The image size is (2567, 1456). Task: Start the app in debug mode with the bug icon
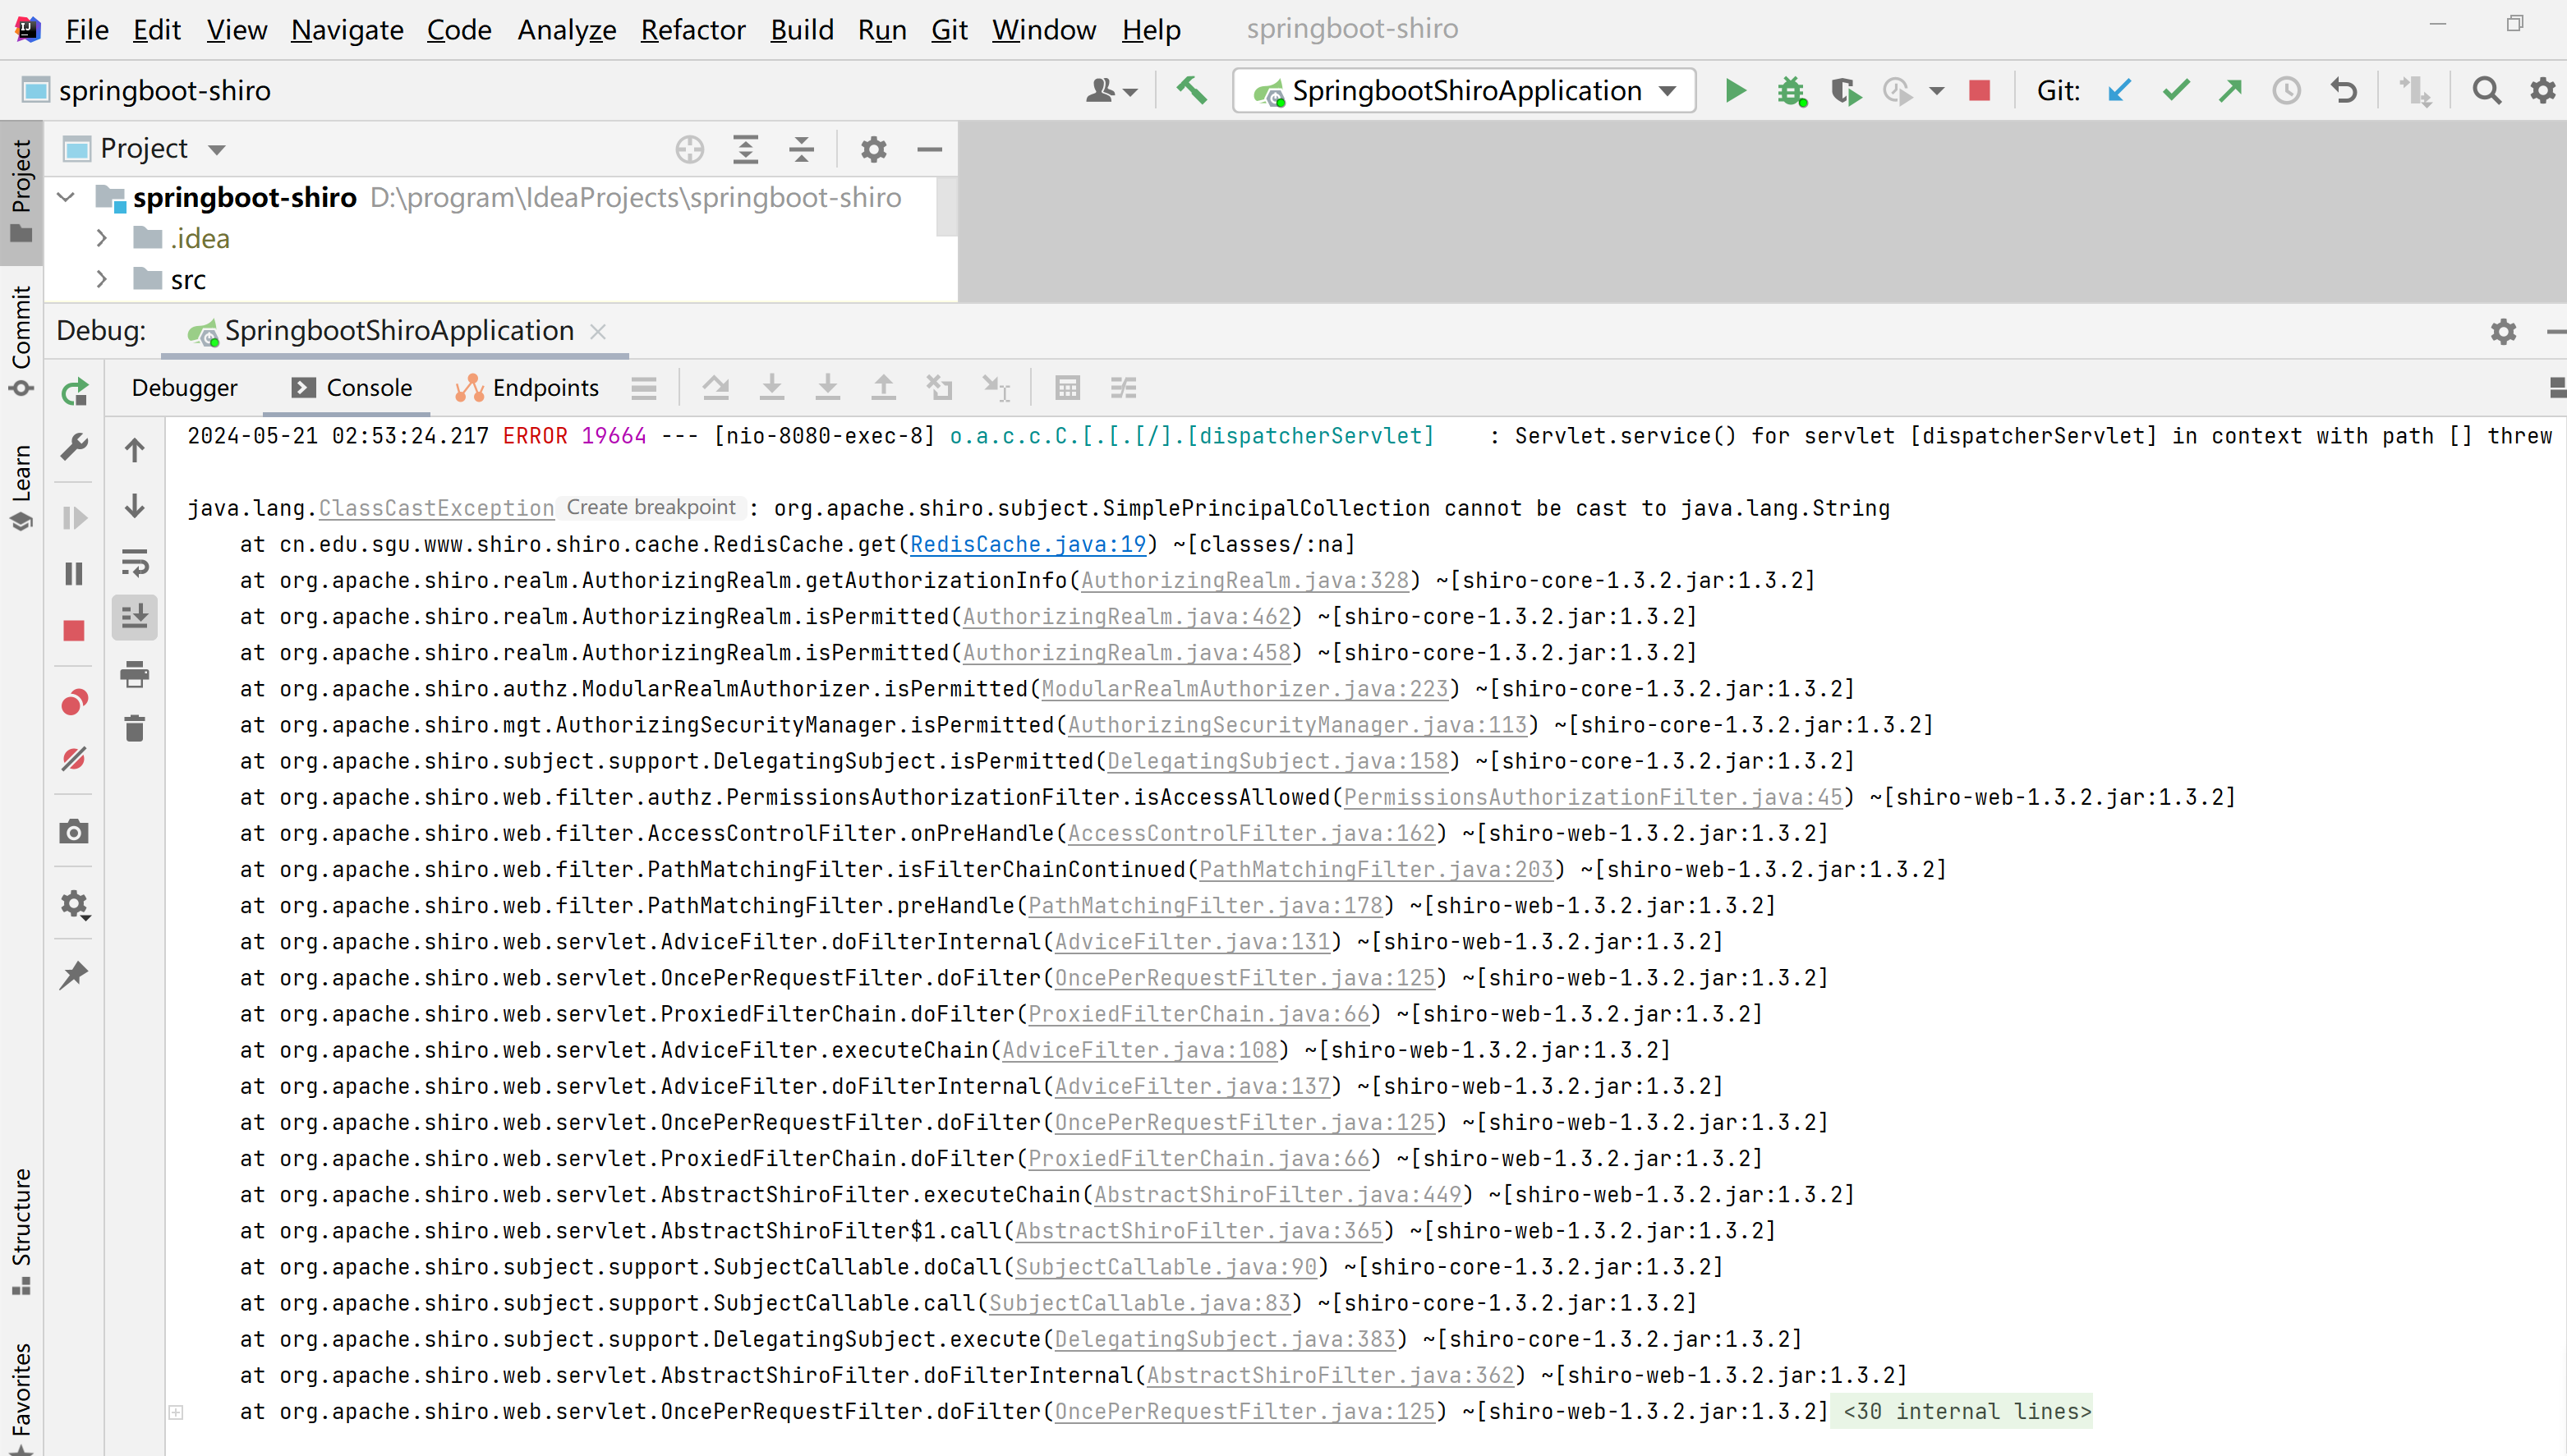click(x=1791, y=90)
